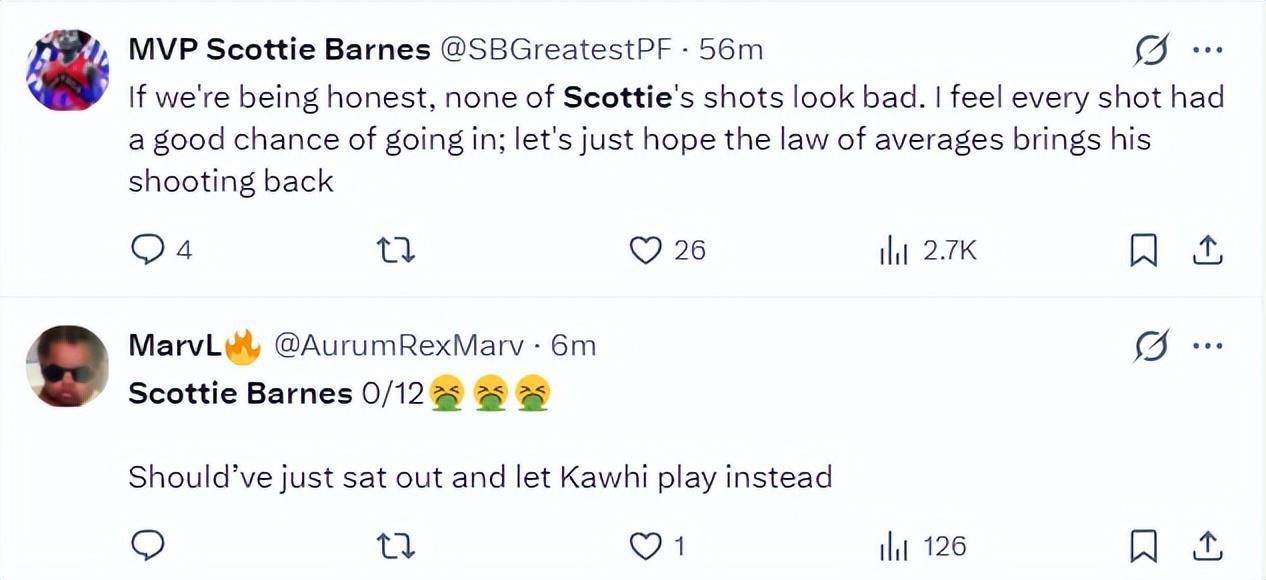
Task: Like MarvL's tweet with 1 like
Action: coord(645,545)
